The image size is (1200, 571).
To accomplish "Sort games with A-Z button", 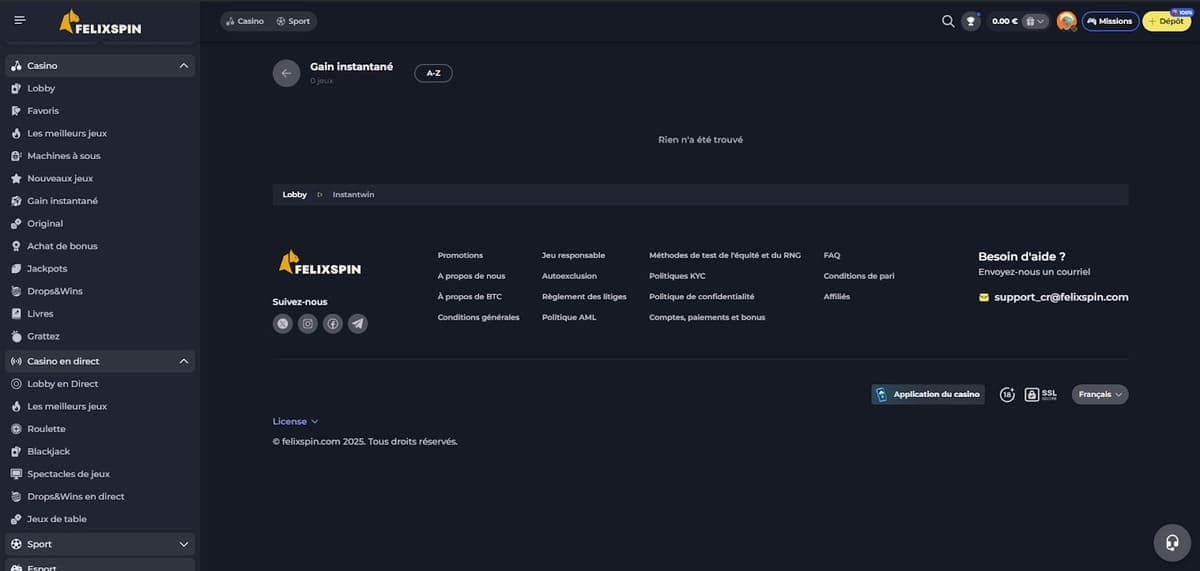I will pos(433,73).
